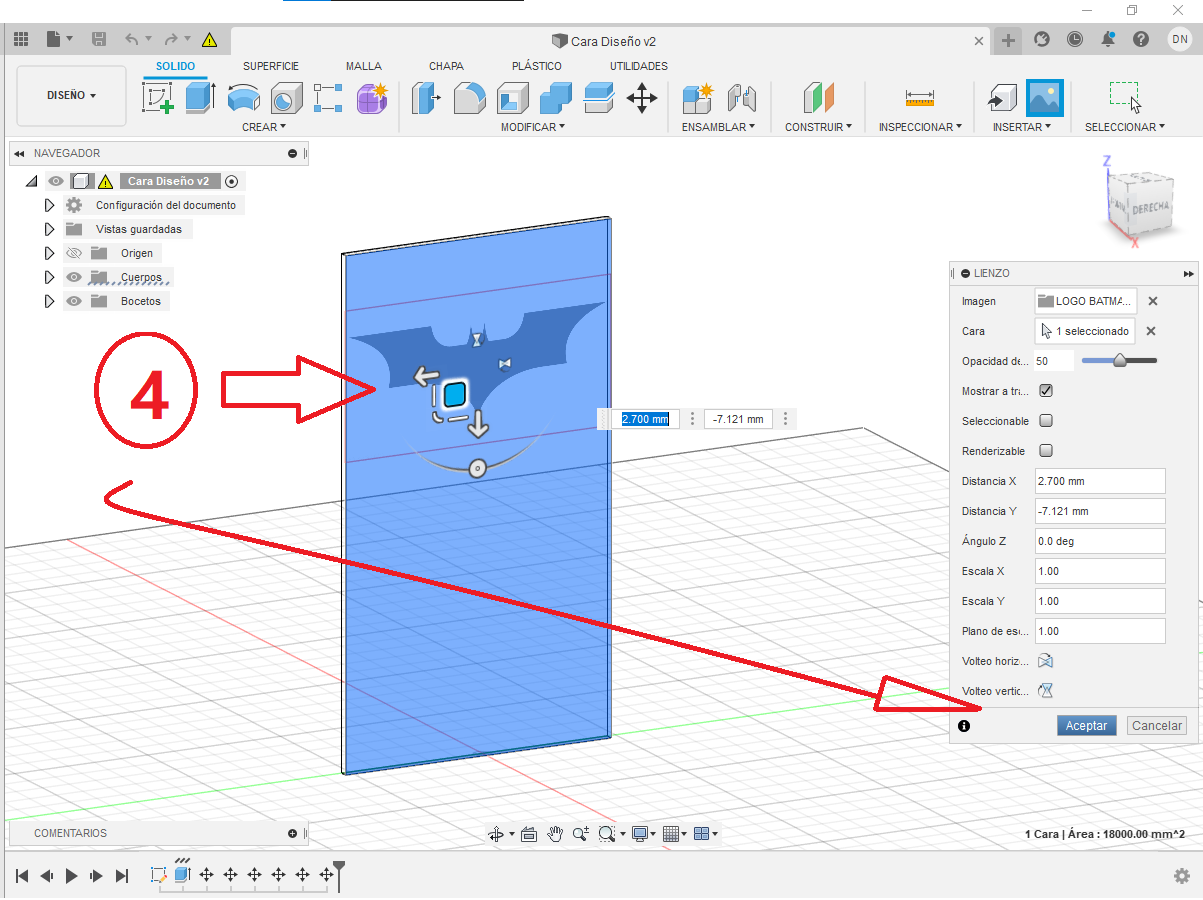
Task: Select the Offset Face tool
Action: click(x=598, y=99)
